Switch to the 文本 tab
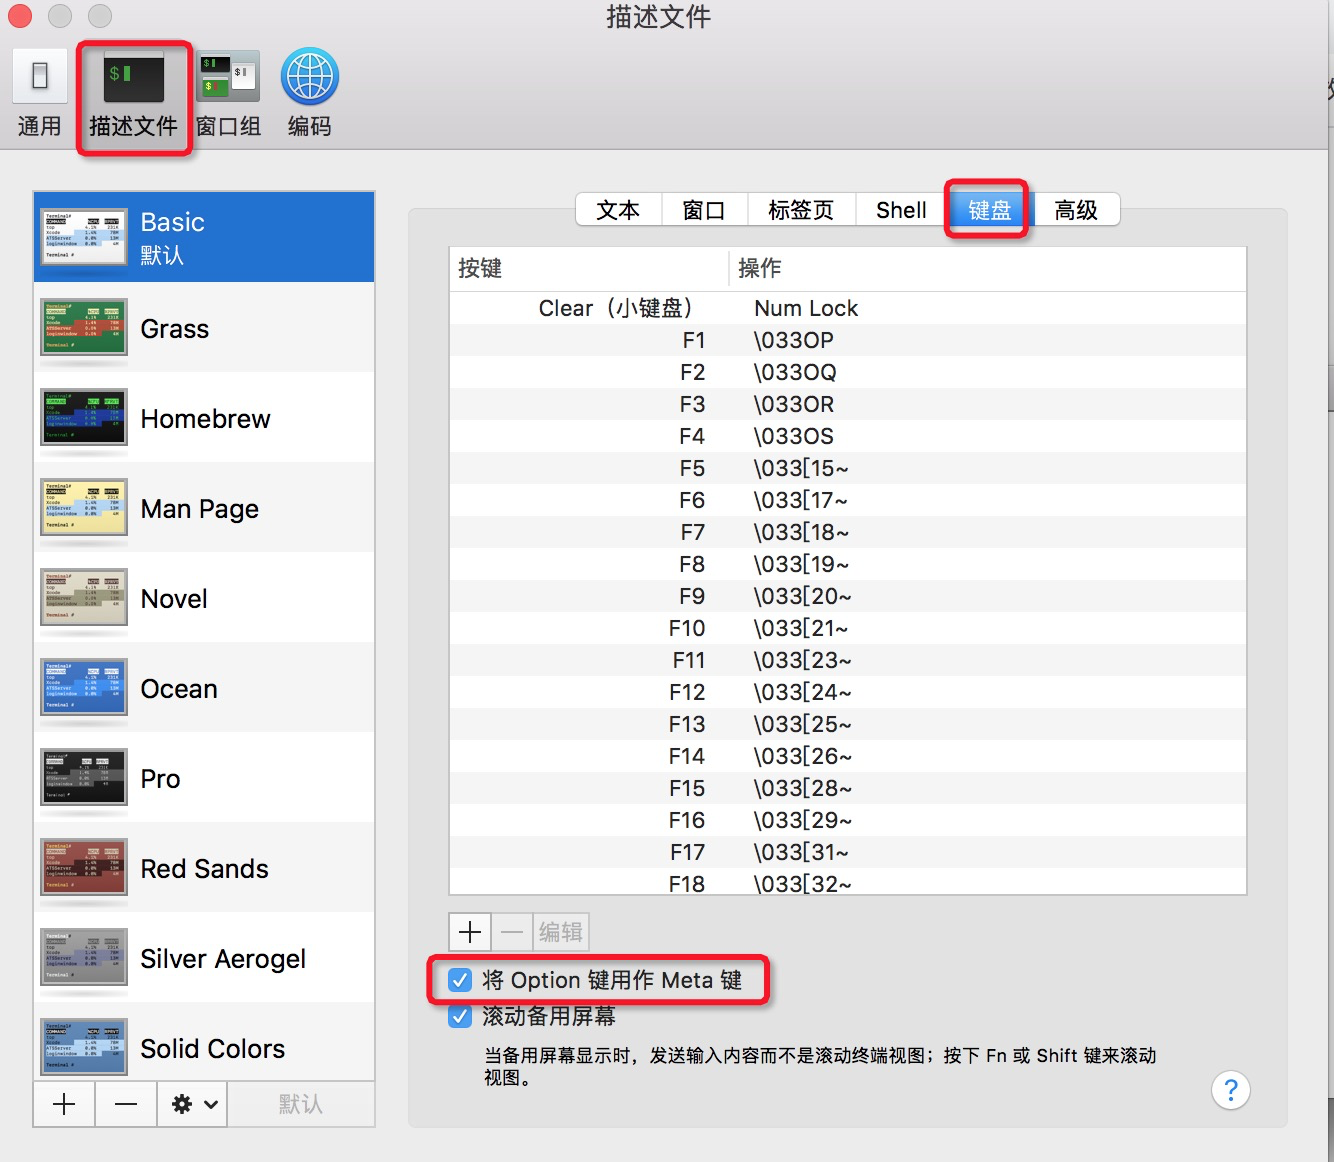 coord(618,210)
